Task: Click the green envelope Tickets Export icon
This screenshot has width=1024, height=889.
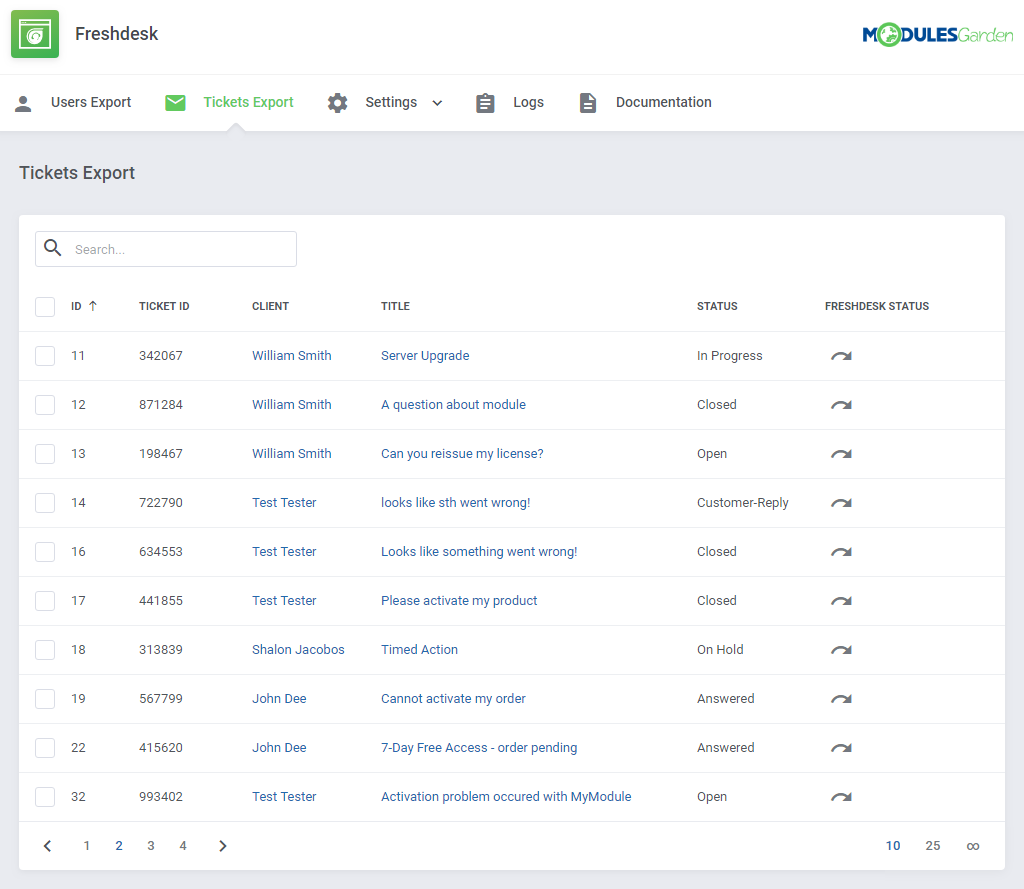Action: click(175, 103)
